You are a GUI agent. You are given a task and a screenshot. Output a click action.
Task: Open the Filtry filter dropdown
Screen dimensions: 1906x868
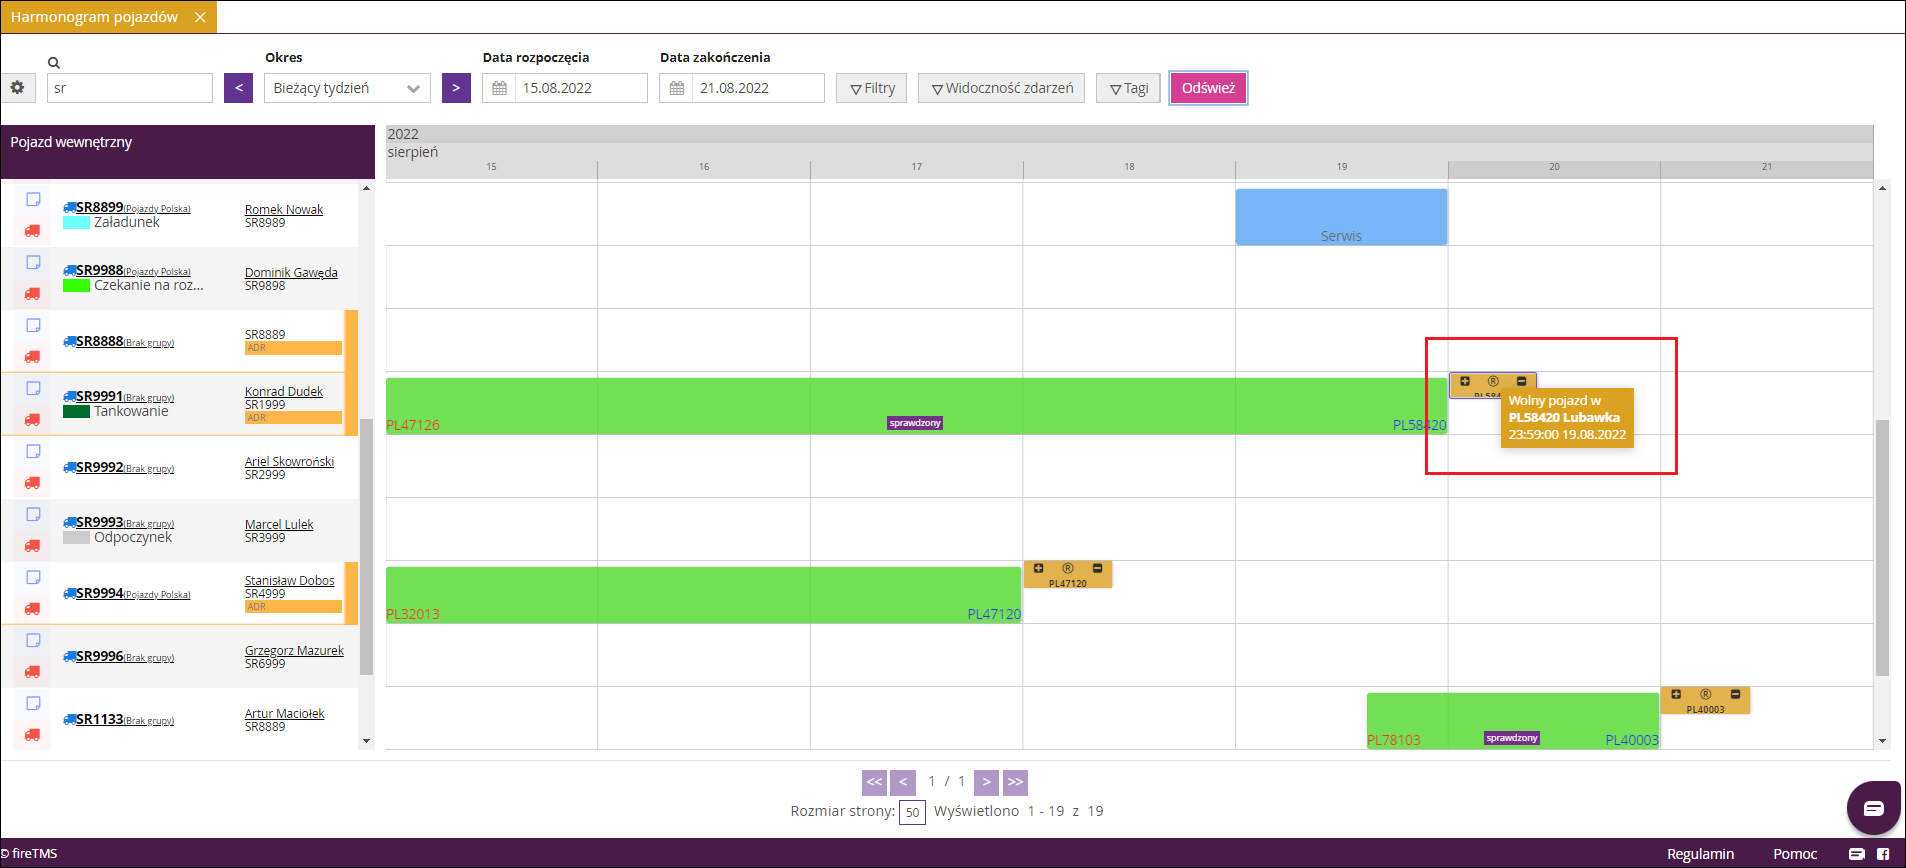[872, 88]
